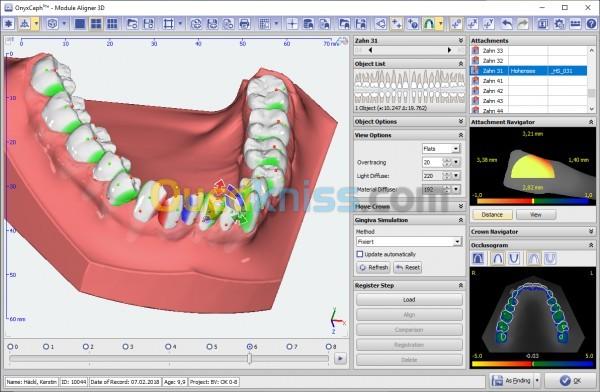
Task: Go to next tooth arrow
Action: click(450, 50)
